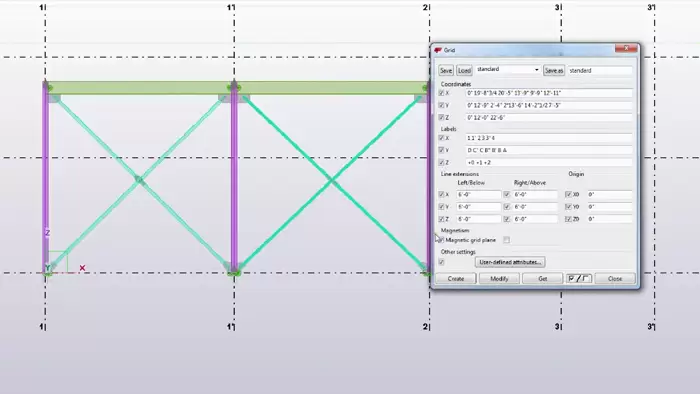The width and height of the screenshot is (700, 394).
Task: Click the Grid dialog title bar icon
Action: point(438,50)
